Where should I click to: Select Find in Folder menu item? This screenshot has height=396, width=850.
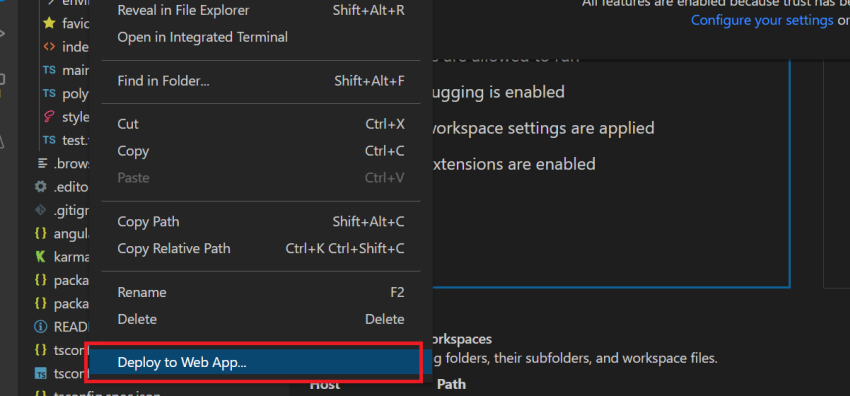(261, 81)
